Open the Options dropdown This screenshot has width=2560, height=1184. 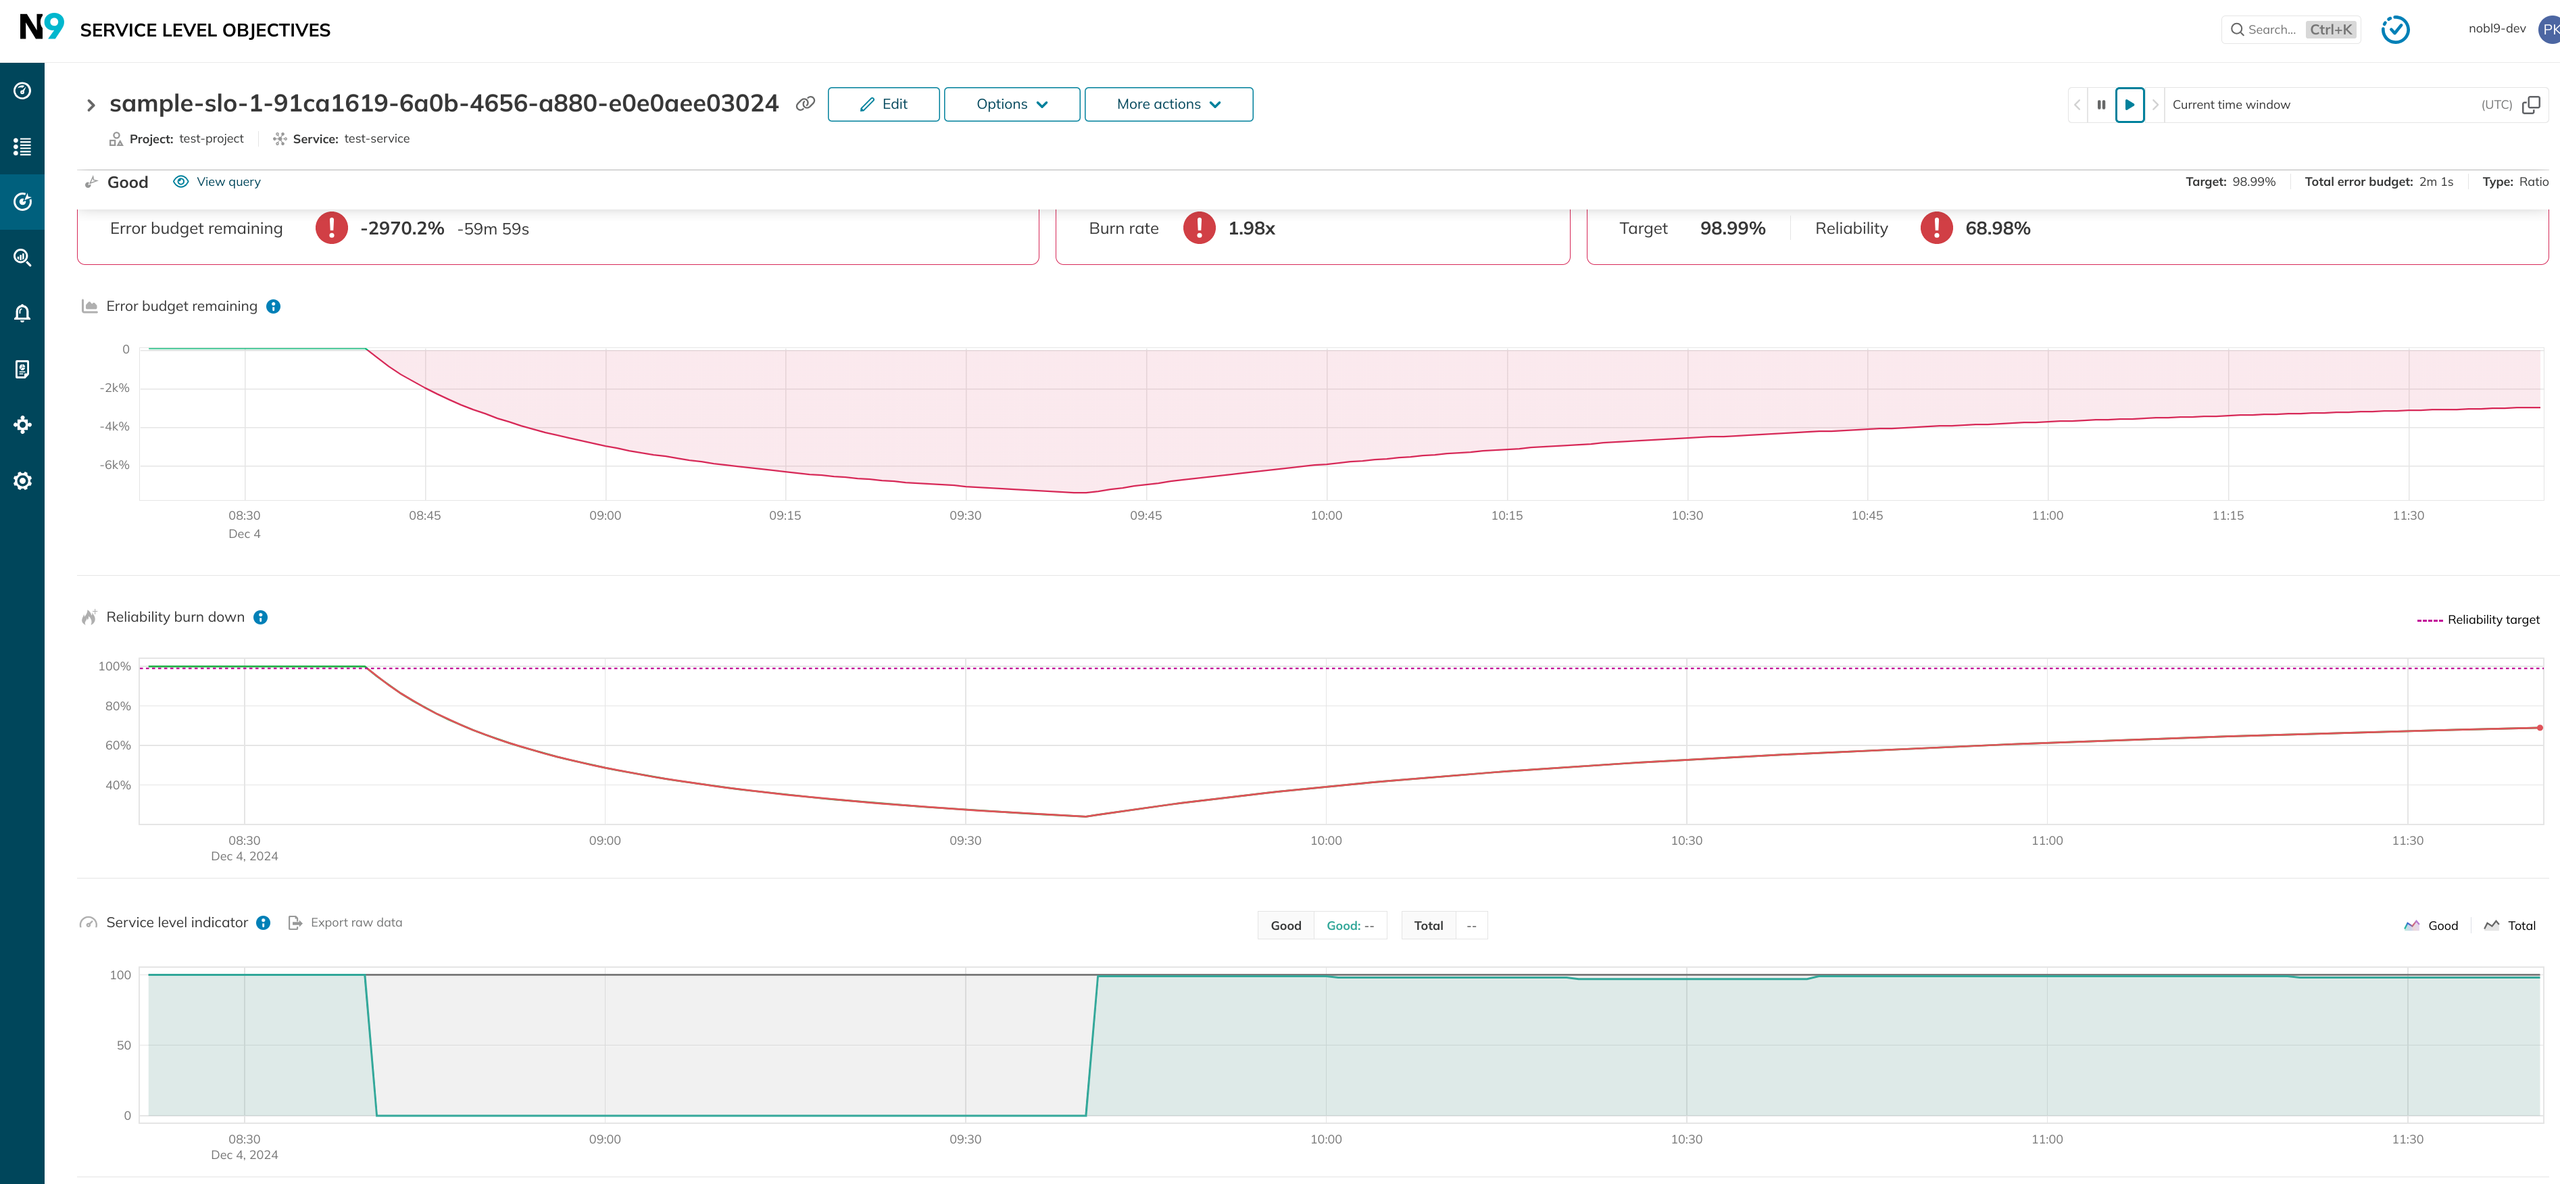click(1011, 104)
